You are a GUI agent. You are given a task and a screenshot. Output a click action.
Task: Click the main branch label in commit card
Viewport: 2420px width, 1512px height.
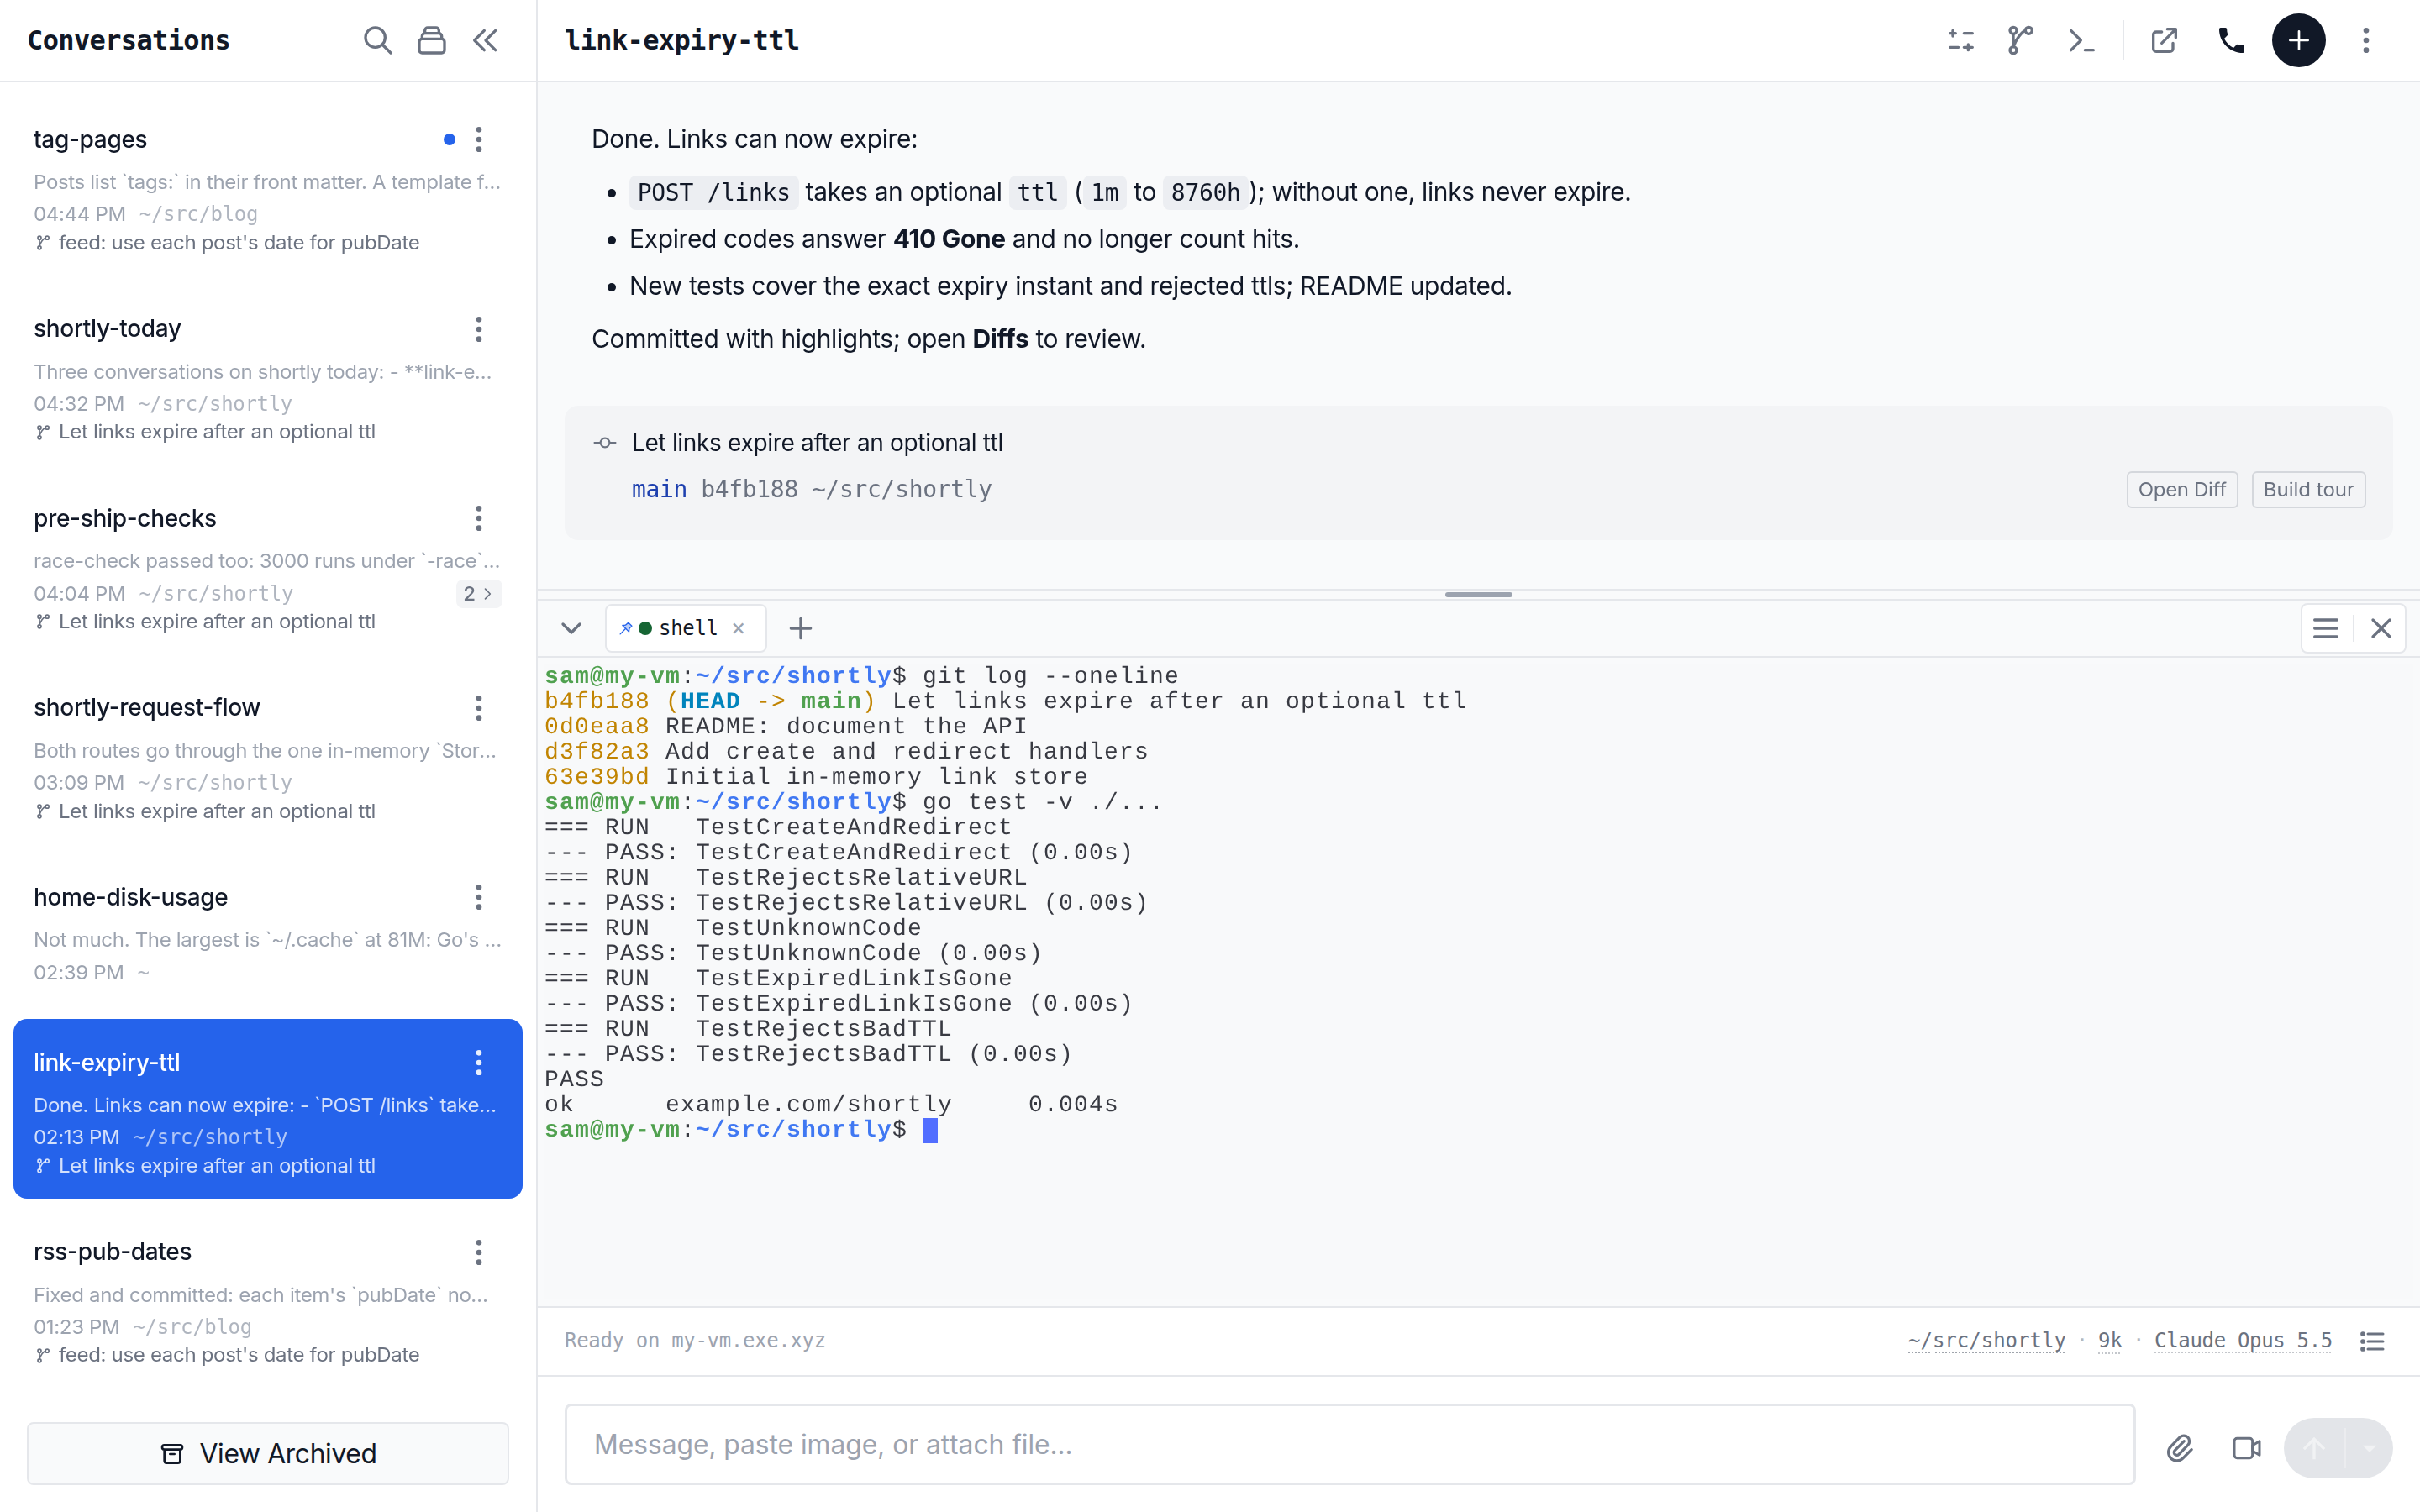click(x=659, y=489)
